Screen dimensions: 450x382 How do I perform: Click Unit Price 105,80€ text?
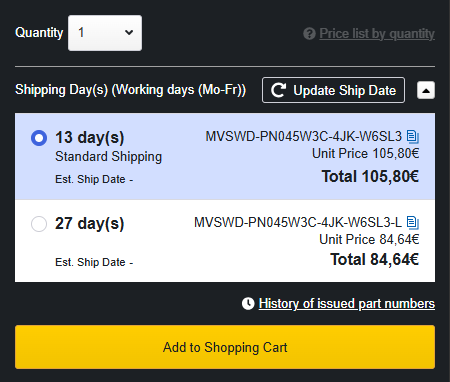click(x=366, y=153)
